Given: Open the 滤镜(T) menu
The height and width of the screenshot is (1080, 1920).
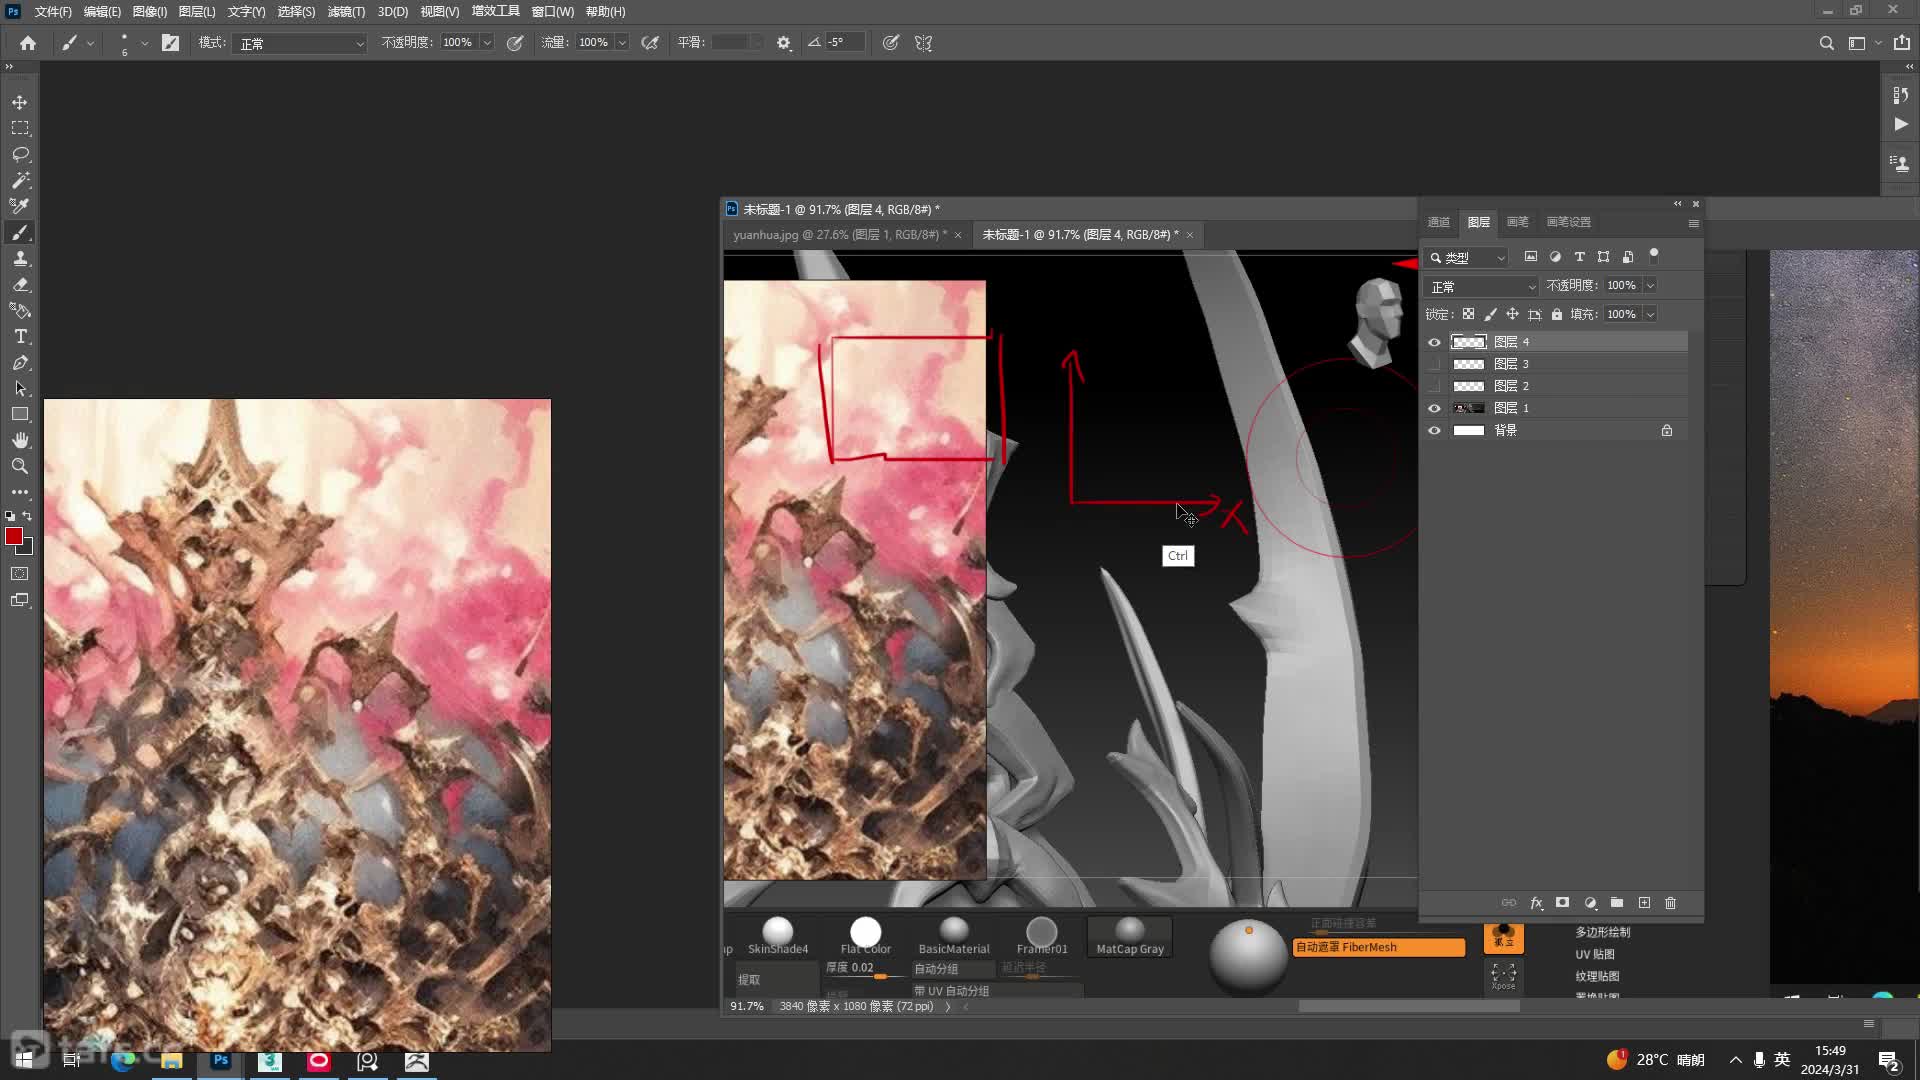Looking at the screenshot, I should click(346, 12).
